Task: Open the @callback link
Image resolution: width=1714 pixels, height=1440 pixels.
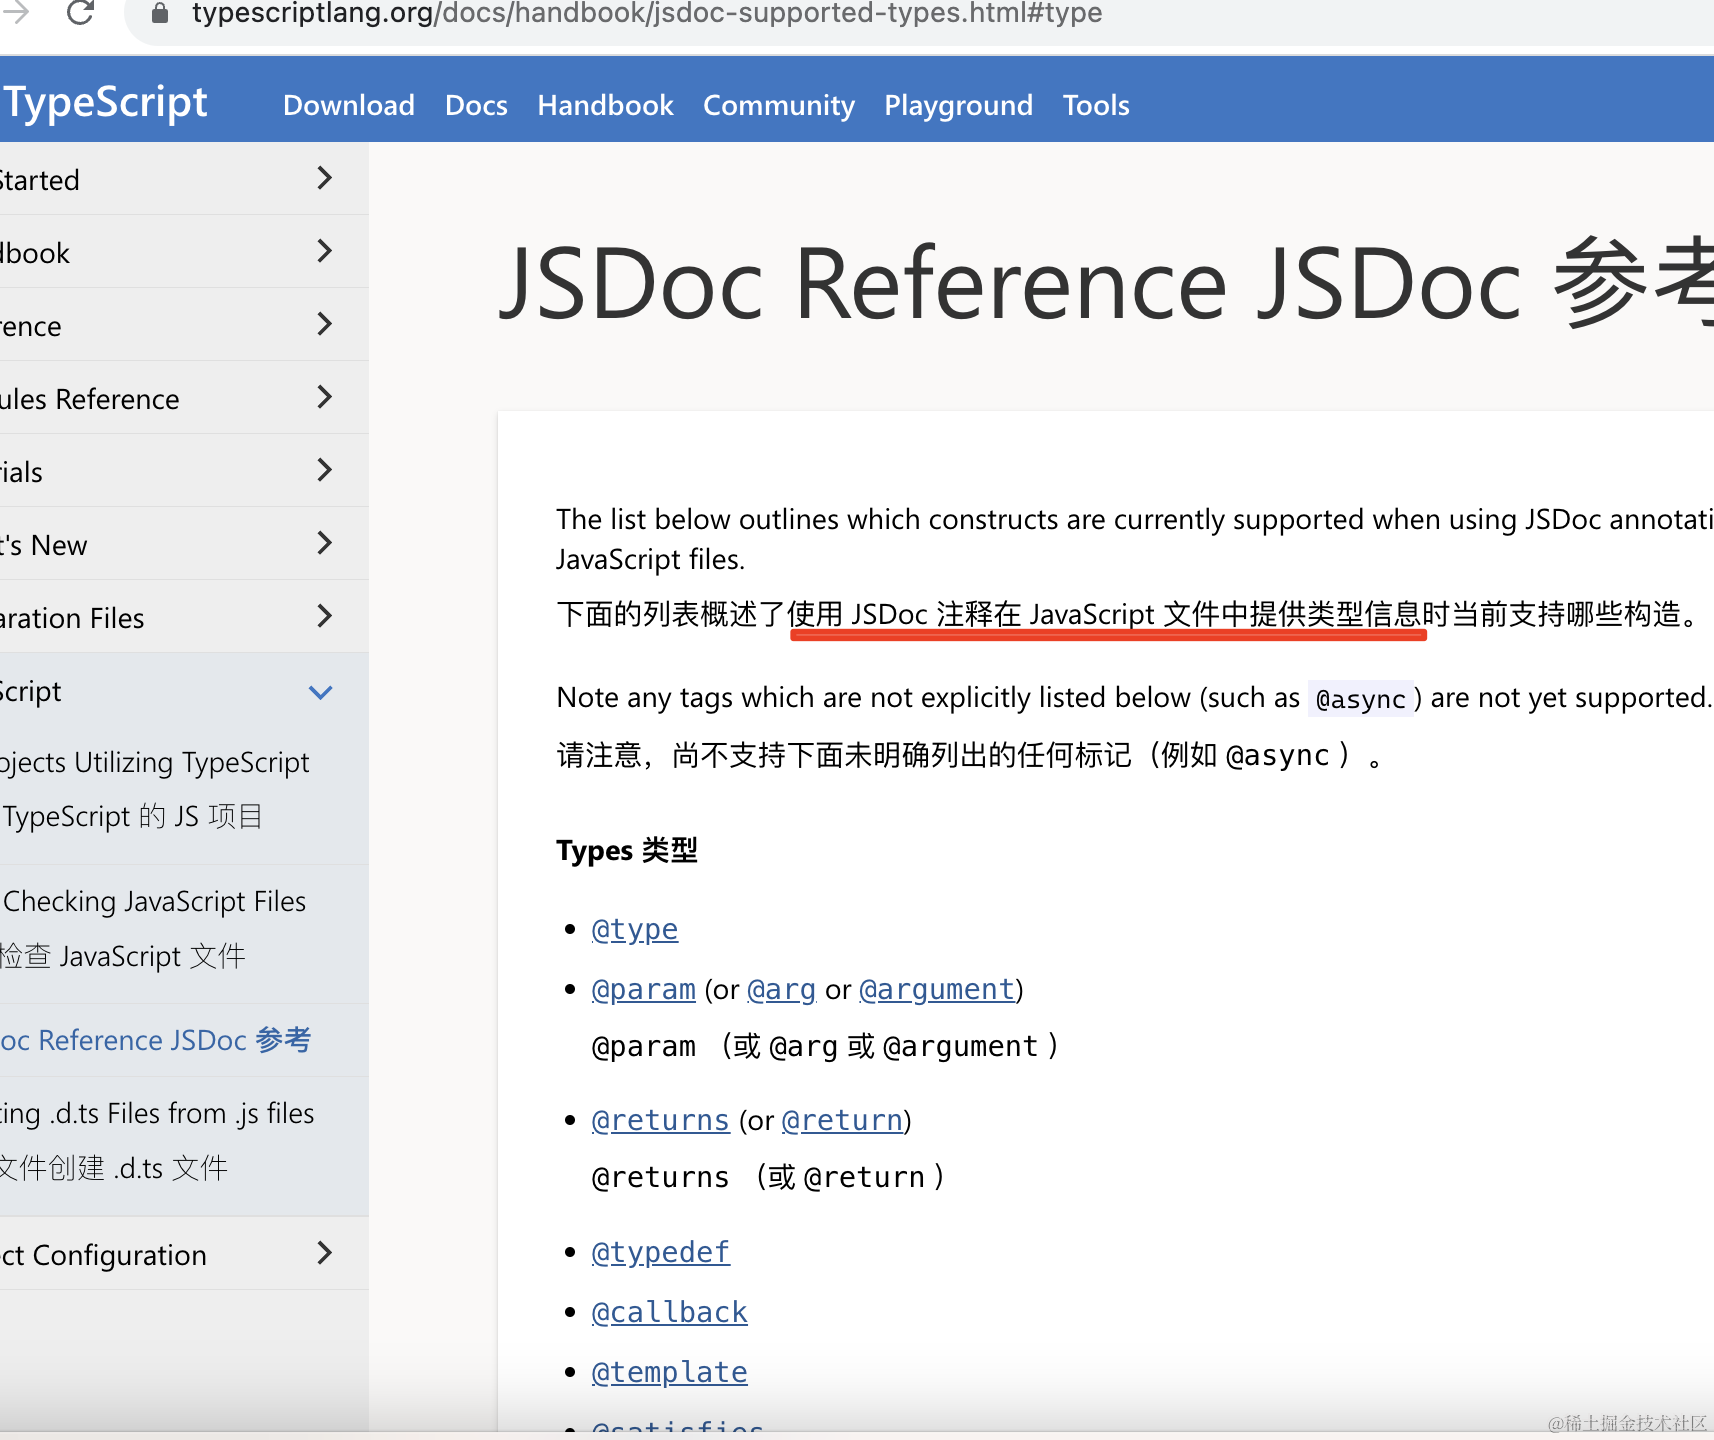Action: tap(669, 1312)
